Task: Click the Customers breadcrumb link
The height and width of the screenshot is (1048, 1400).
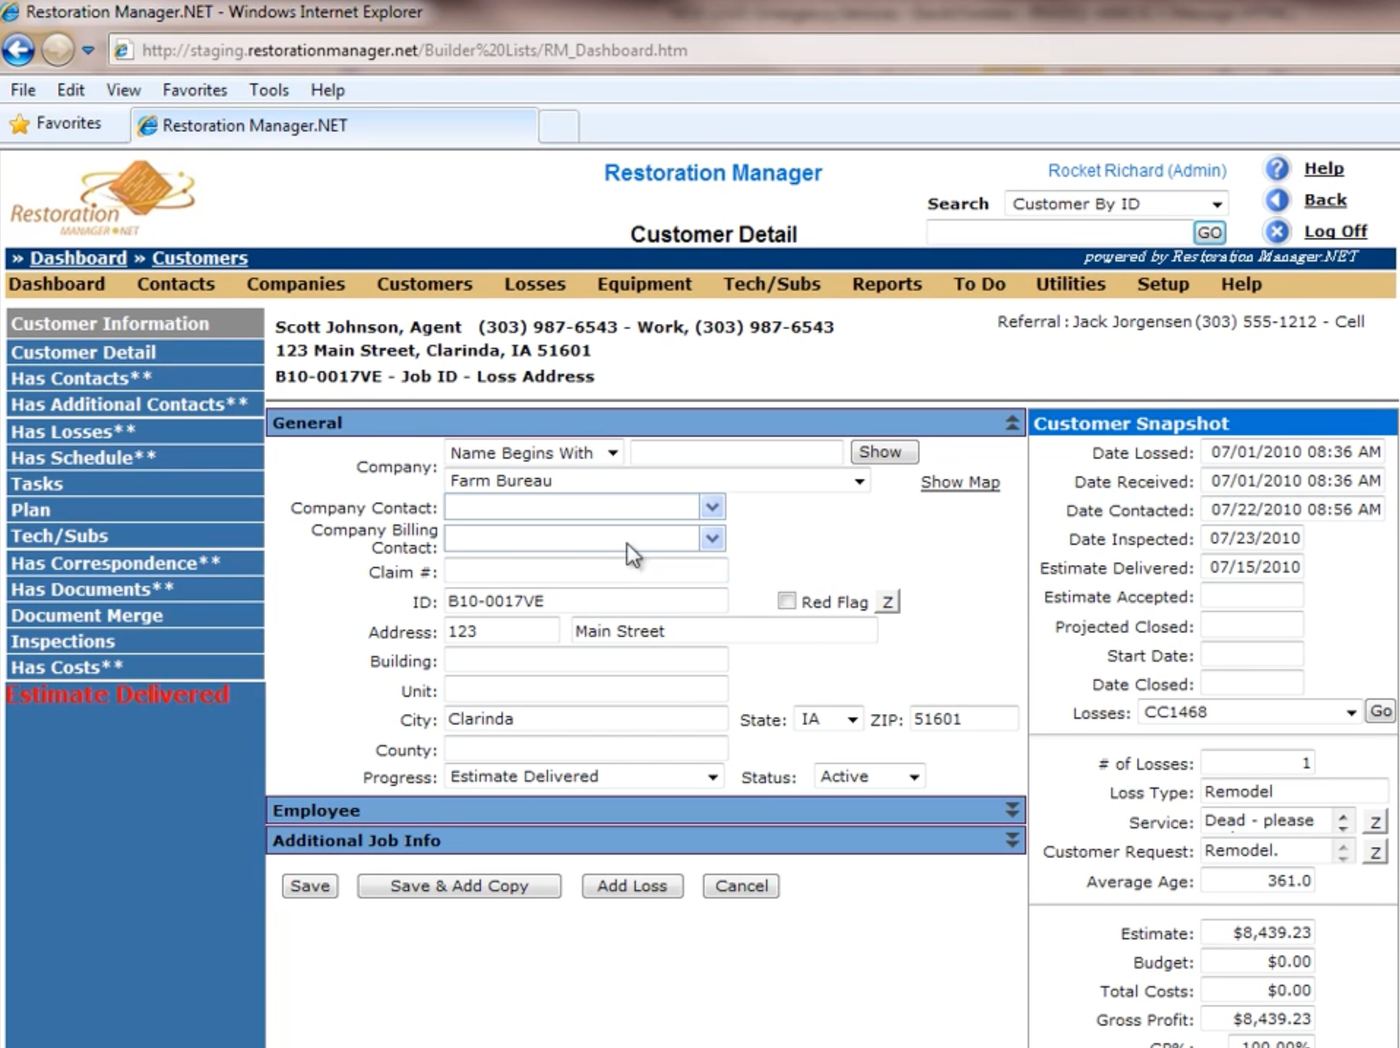Action: click(200, 258)
